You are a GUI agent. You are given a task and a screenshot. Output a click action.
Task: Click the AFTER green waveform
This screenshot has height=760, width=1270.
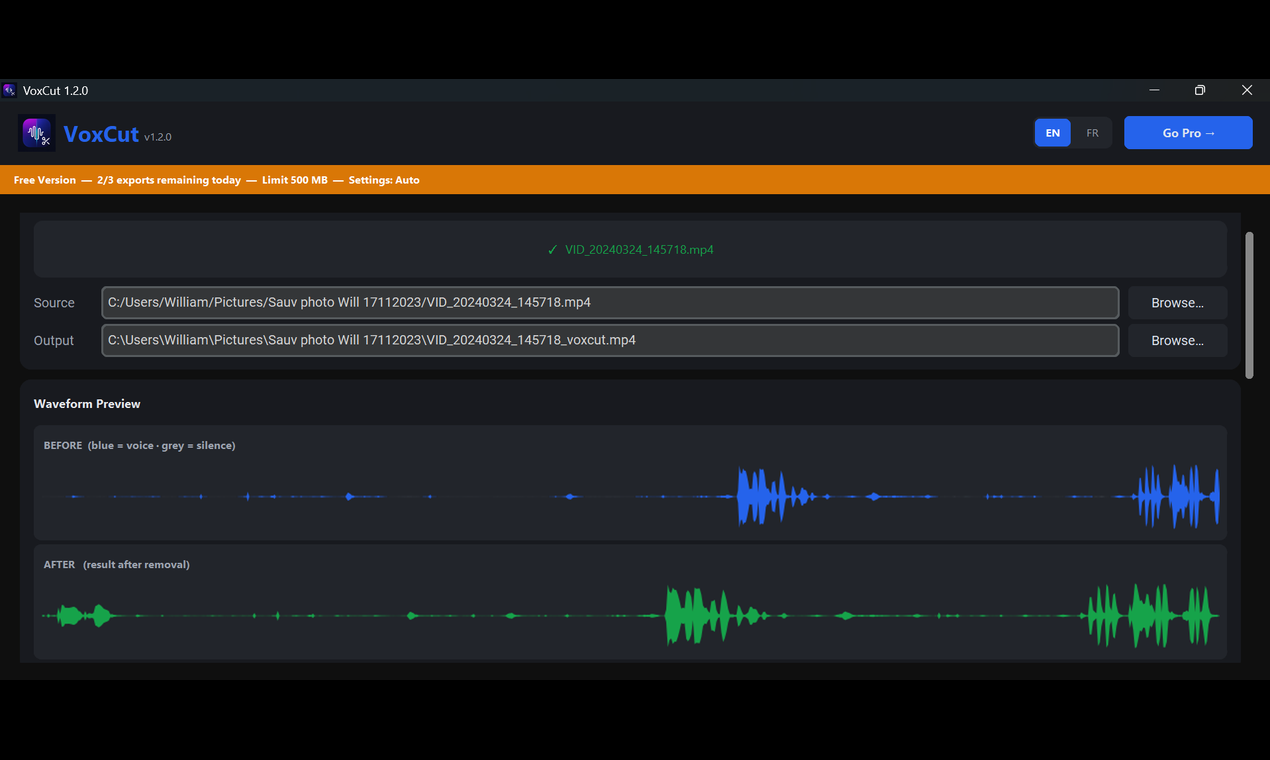click(630, 616)
